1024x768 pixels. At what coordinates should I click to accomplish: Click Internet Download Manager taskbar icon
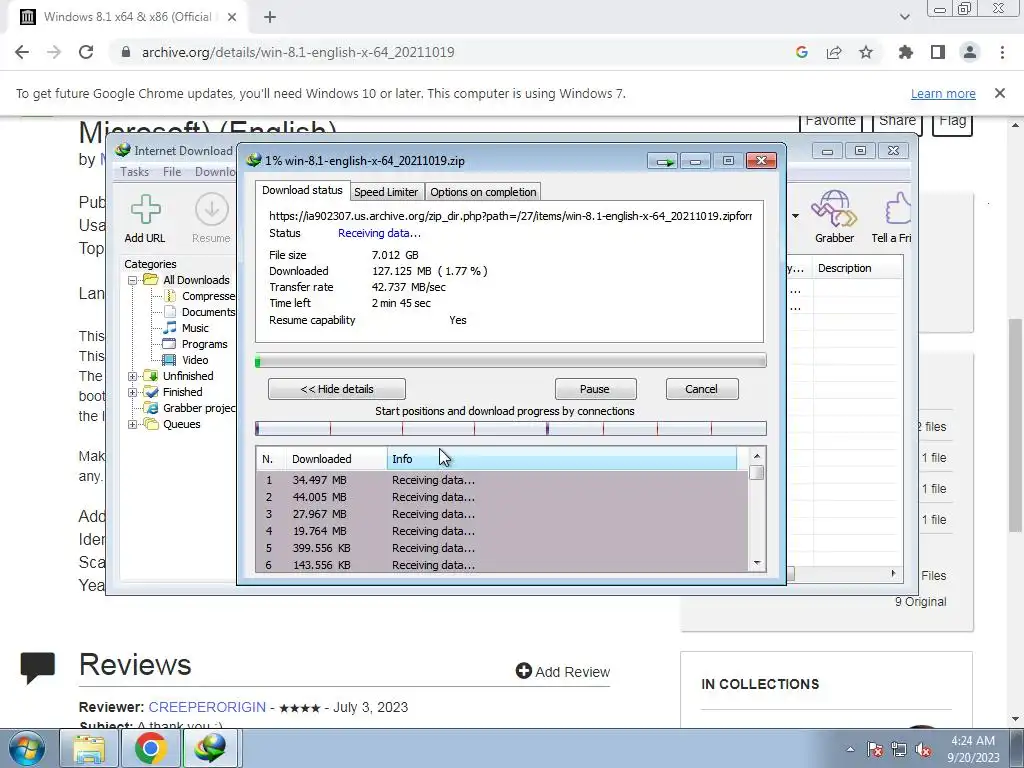point(210,748)
